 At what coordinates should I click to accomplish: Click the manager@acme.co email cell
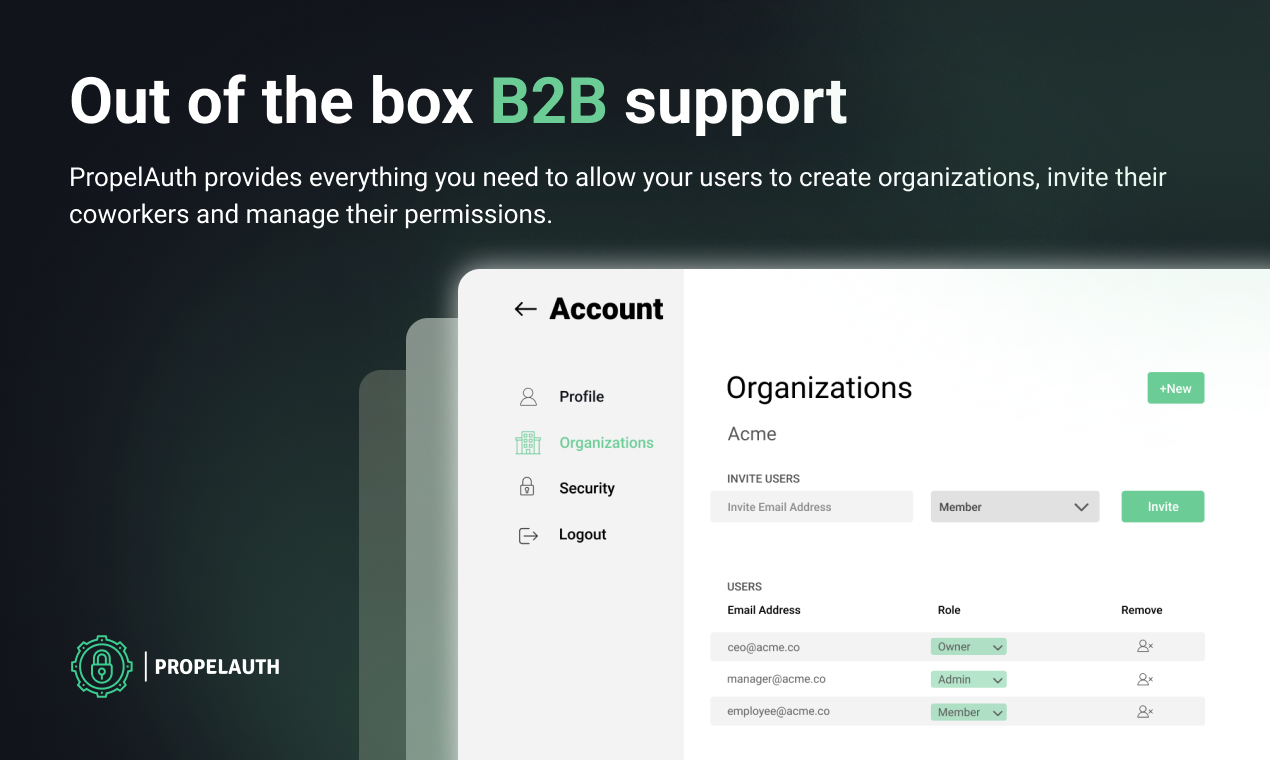pyautogui.click(x=776, y=679)
